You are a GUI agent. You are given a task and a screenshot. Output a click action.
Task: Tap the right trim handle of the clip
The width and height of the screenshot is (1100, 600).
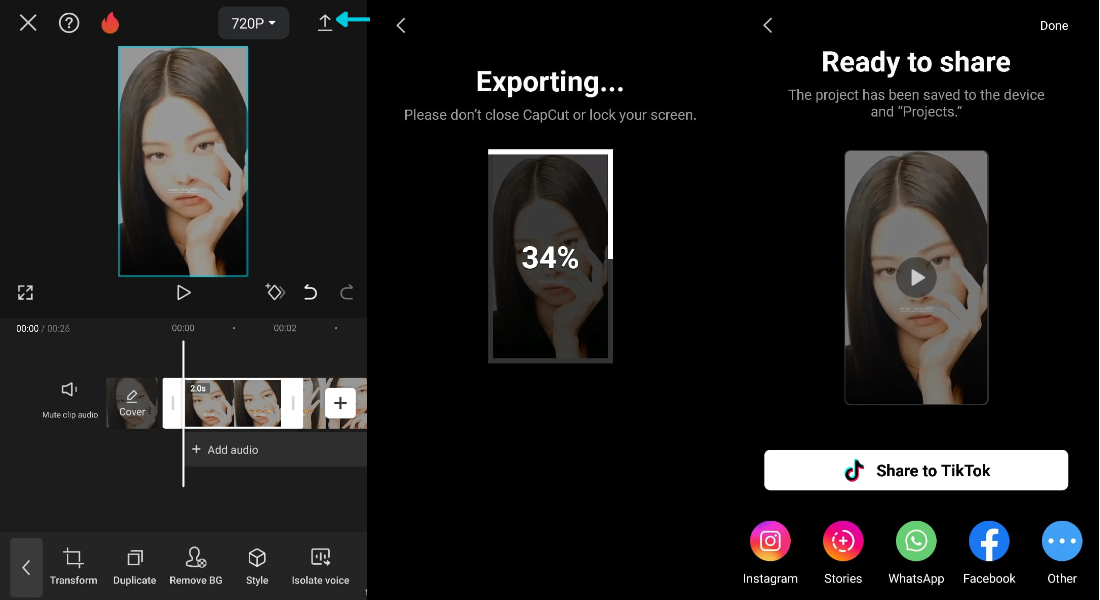293,404
